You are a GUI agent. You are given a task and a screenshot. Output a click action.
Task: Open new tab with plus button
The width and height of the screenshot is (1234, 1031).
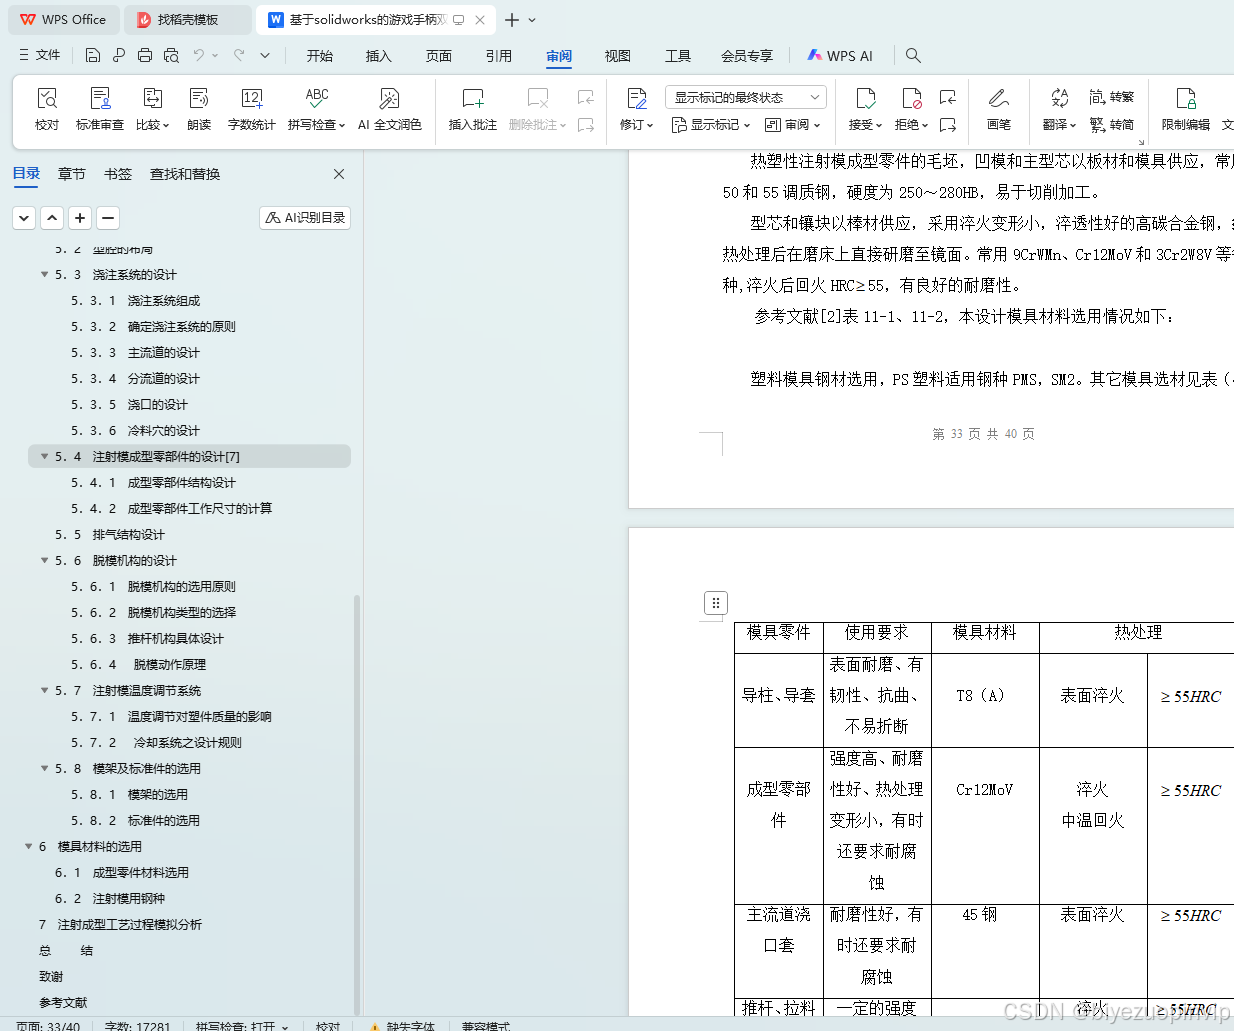(512, 20)
